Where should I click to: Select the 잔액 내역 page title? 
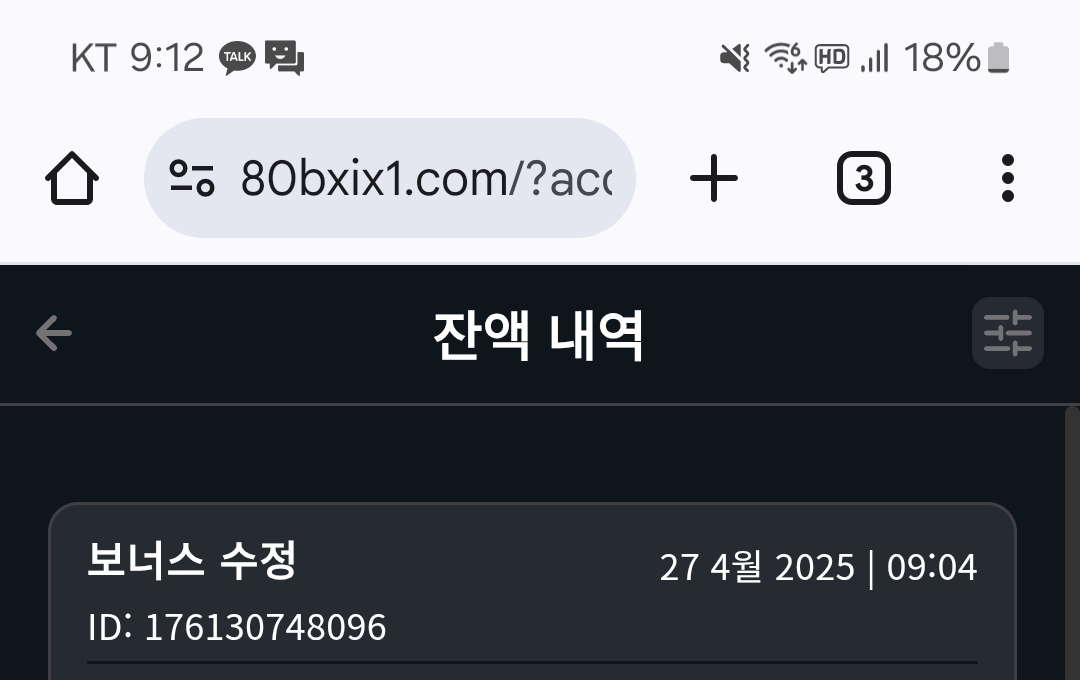point(538,336)
